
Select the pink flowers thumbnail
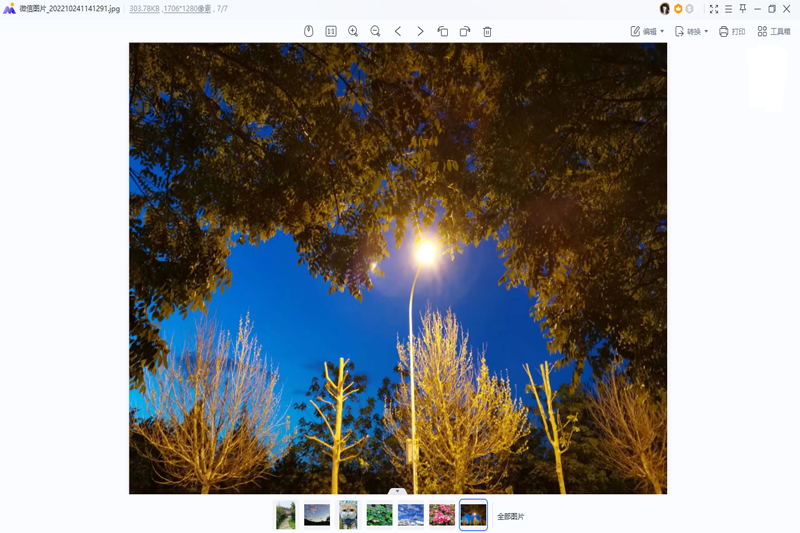(442, 515)
